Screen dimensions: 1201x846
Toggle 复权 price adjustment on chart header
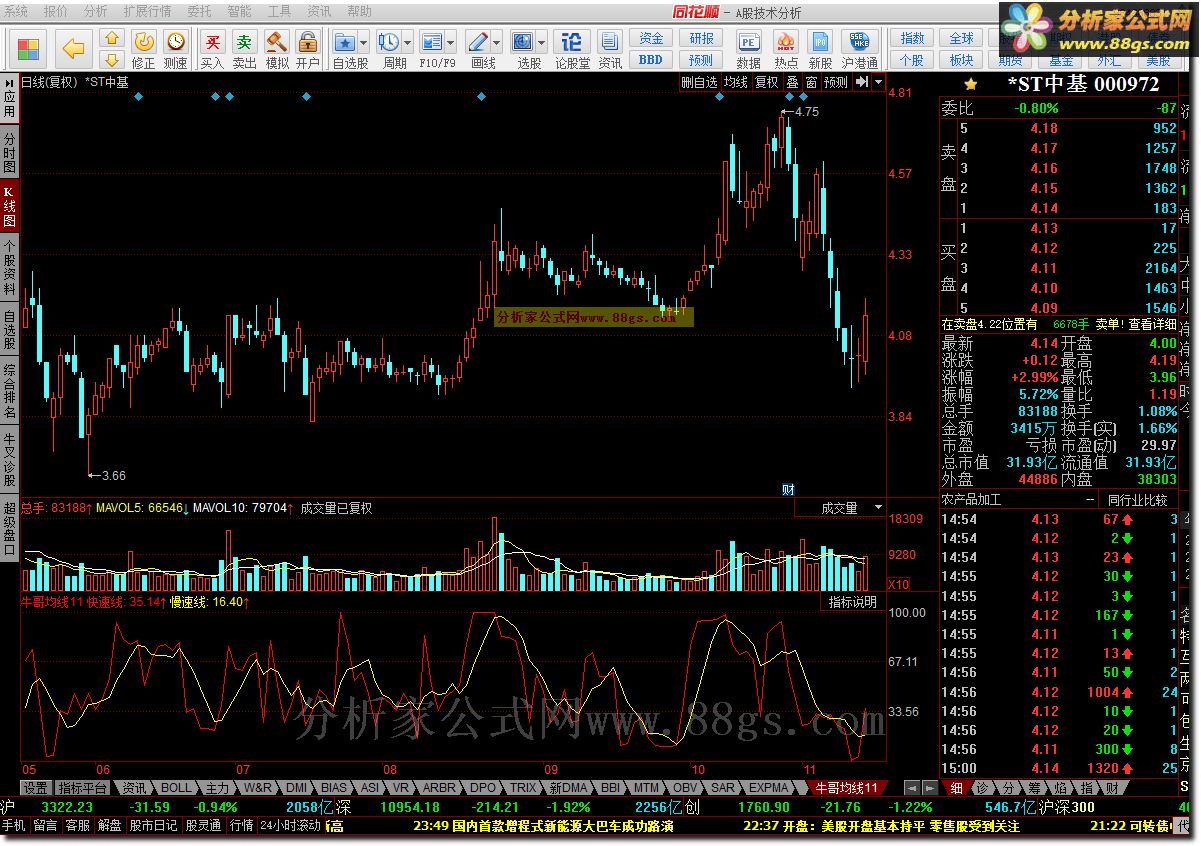tap(766, 82)
